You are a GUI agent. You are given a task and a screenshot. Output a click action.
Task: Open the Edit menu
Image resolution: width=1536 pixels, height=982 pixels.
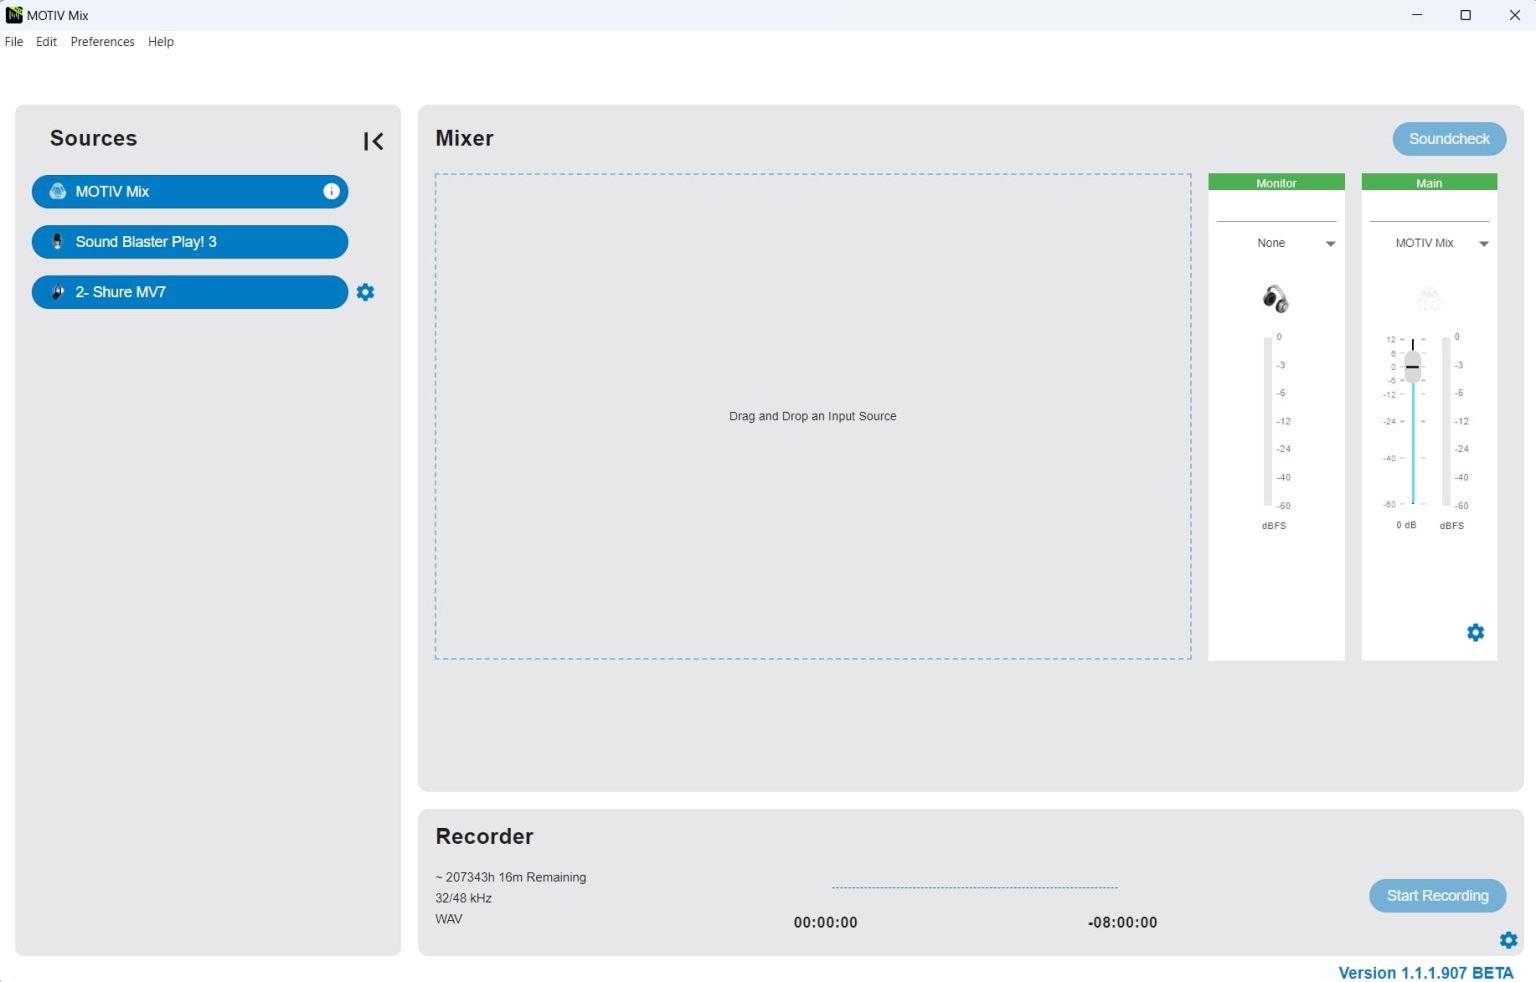[x=46, y=42]
